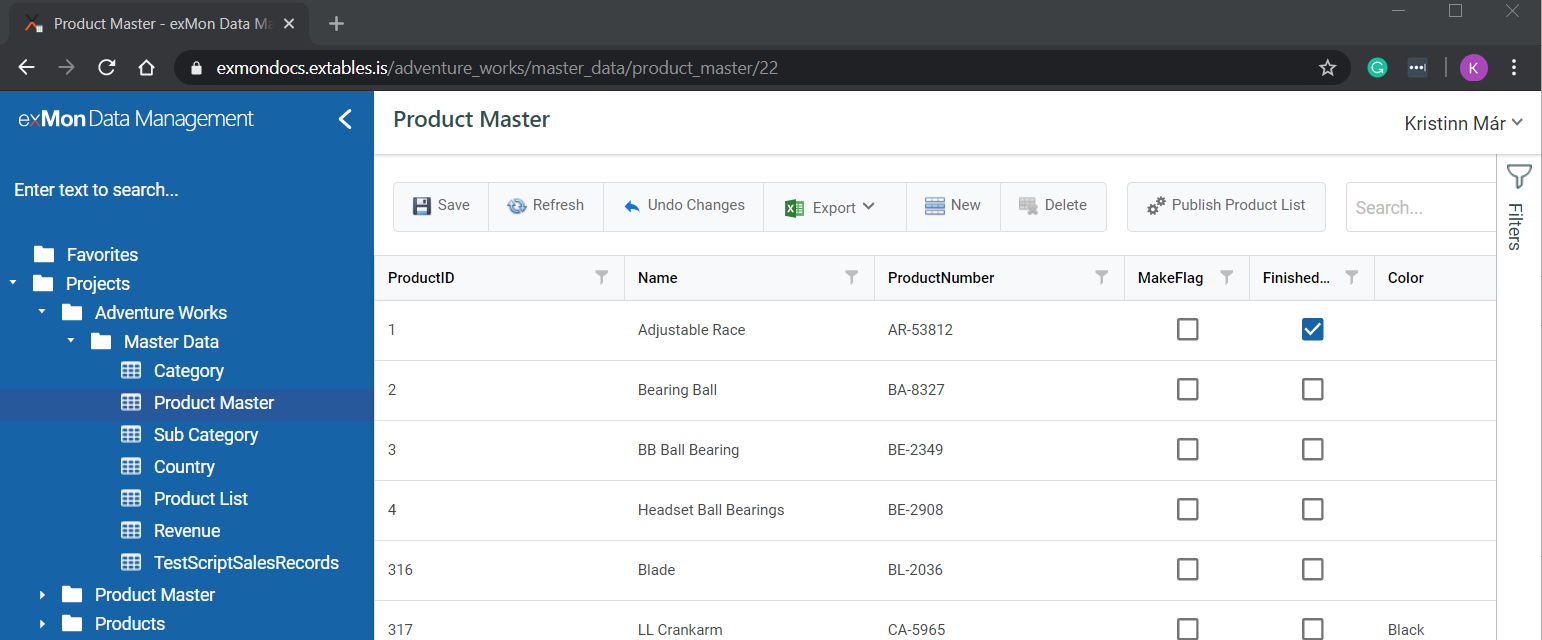Click the Favorites folder icon
Viewport: 1542px width, 640px height.
(44, 254)
